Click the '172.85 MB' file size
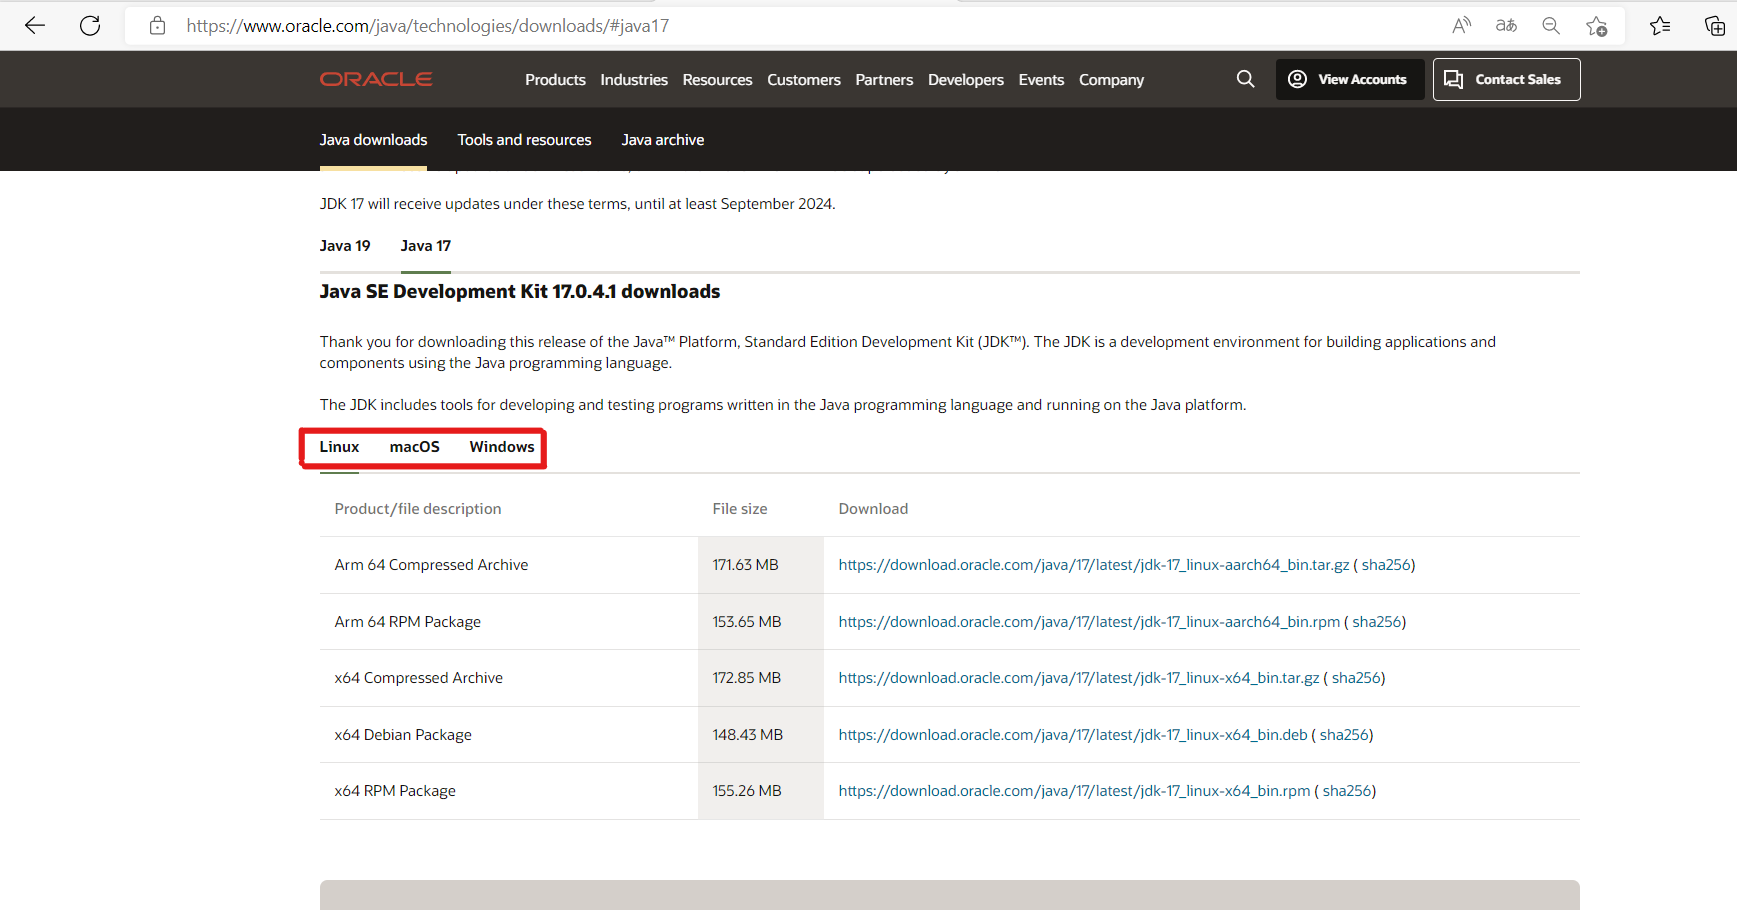Screen dimensions: 1737x910 [x=746, y=678]
